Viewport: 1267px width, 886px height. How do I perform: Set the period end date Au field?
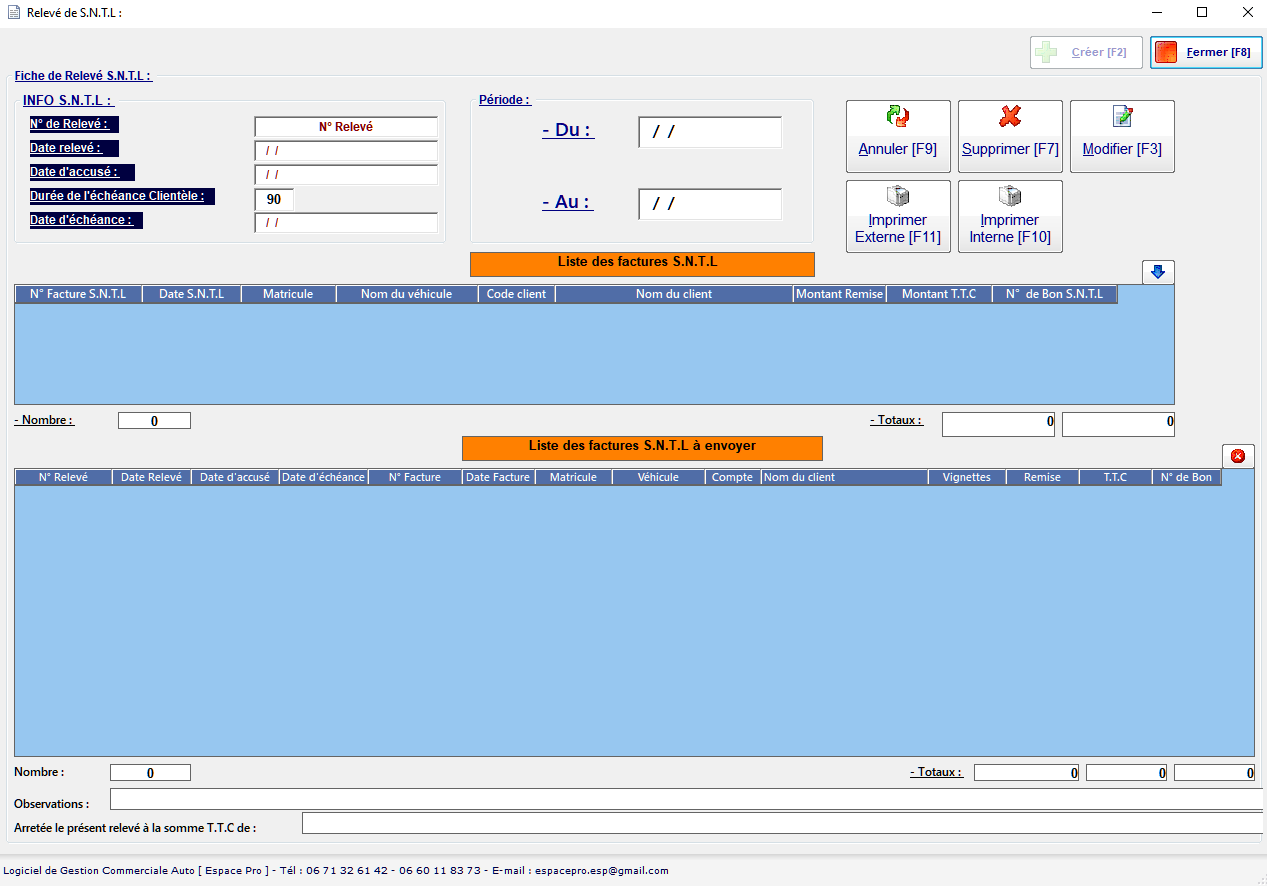click(710, 204)
